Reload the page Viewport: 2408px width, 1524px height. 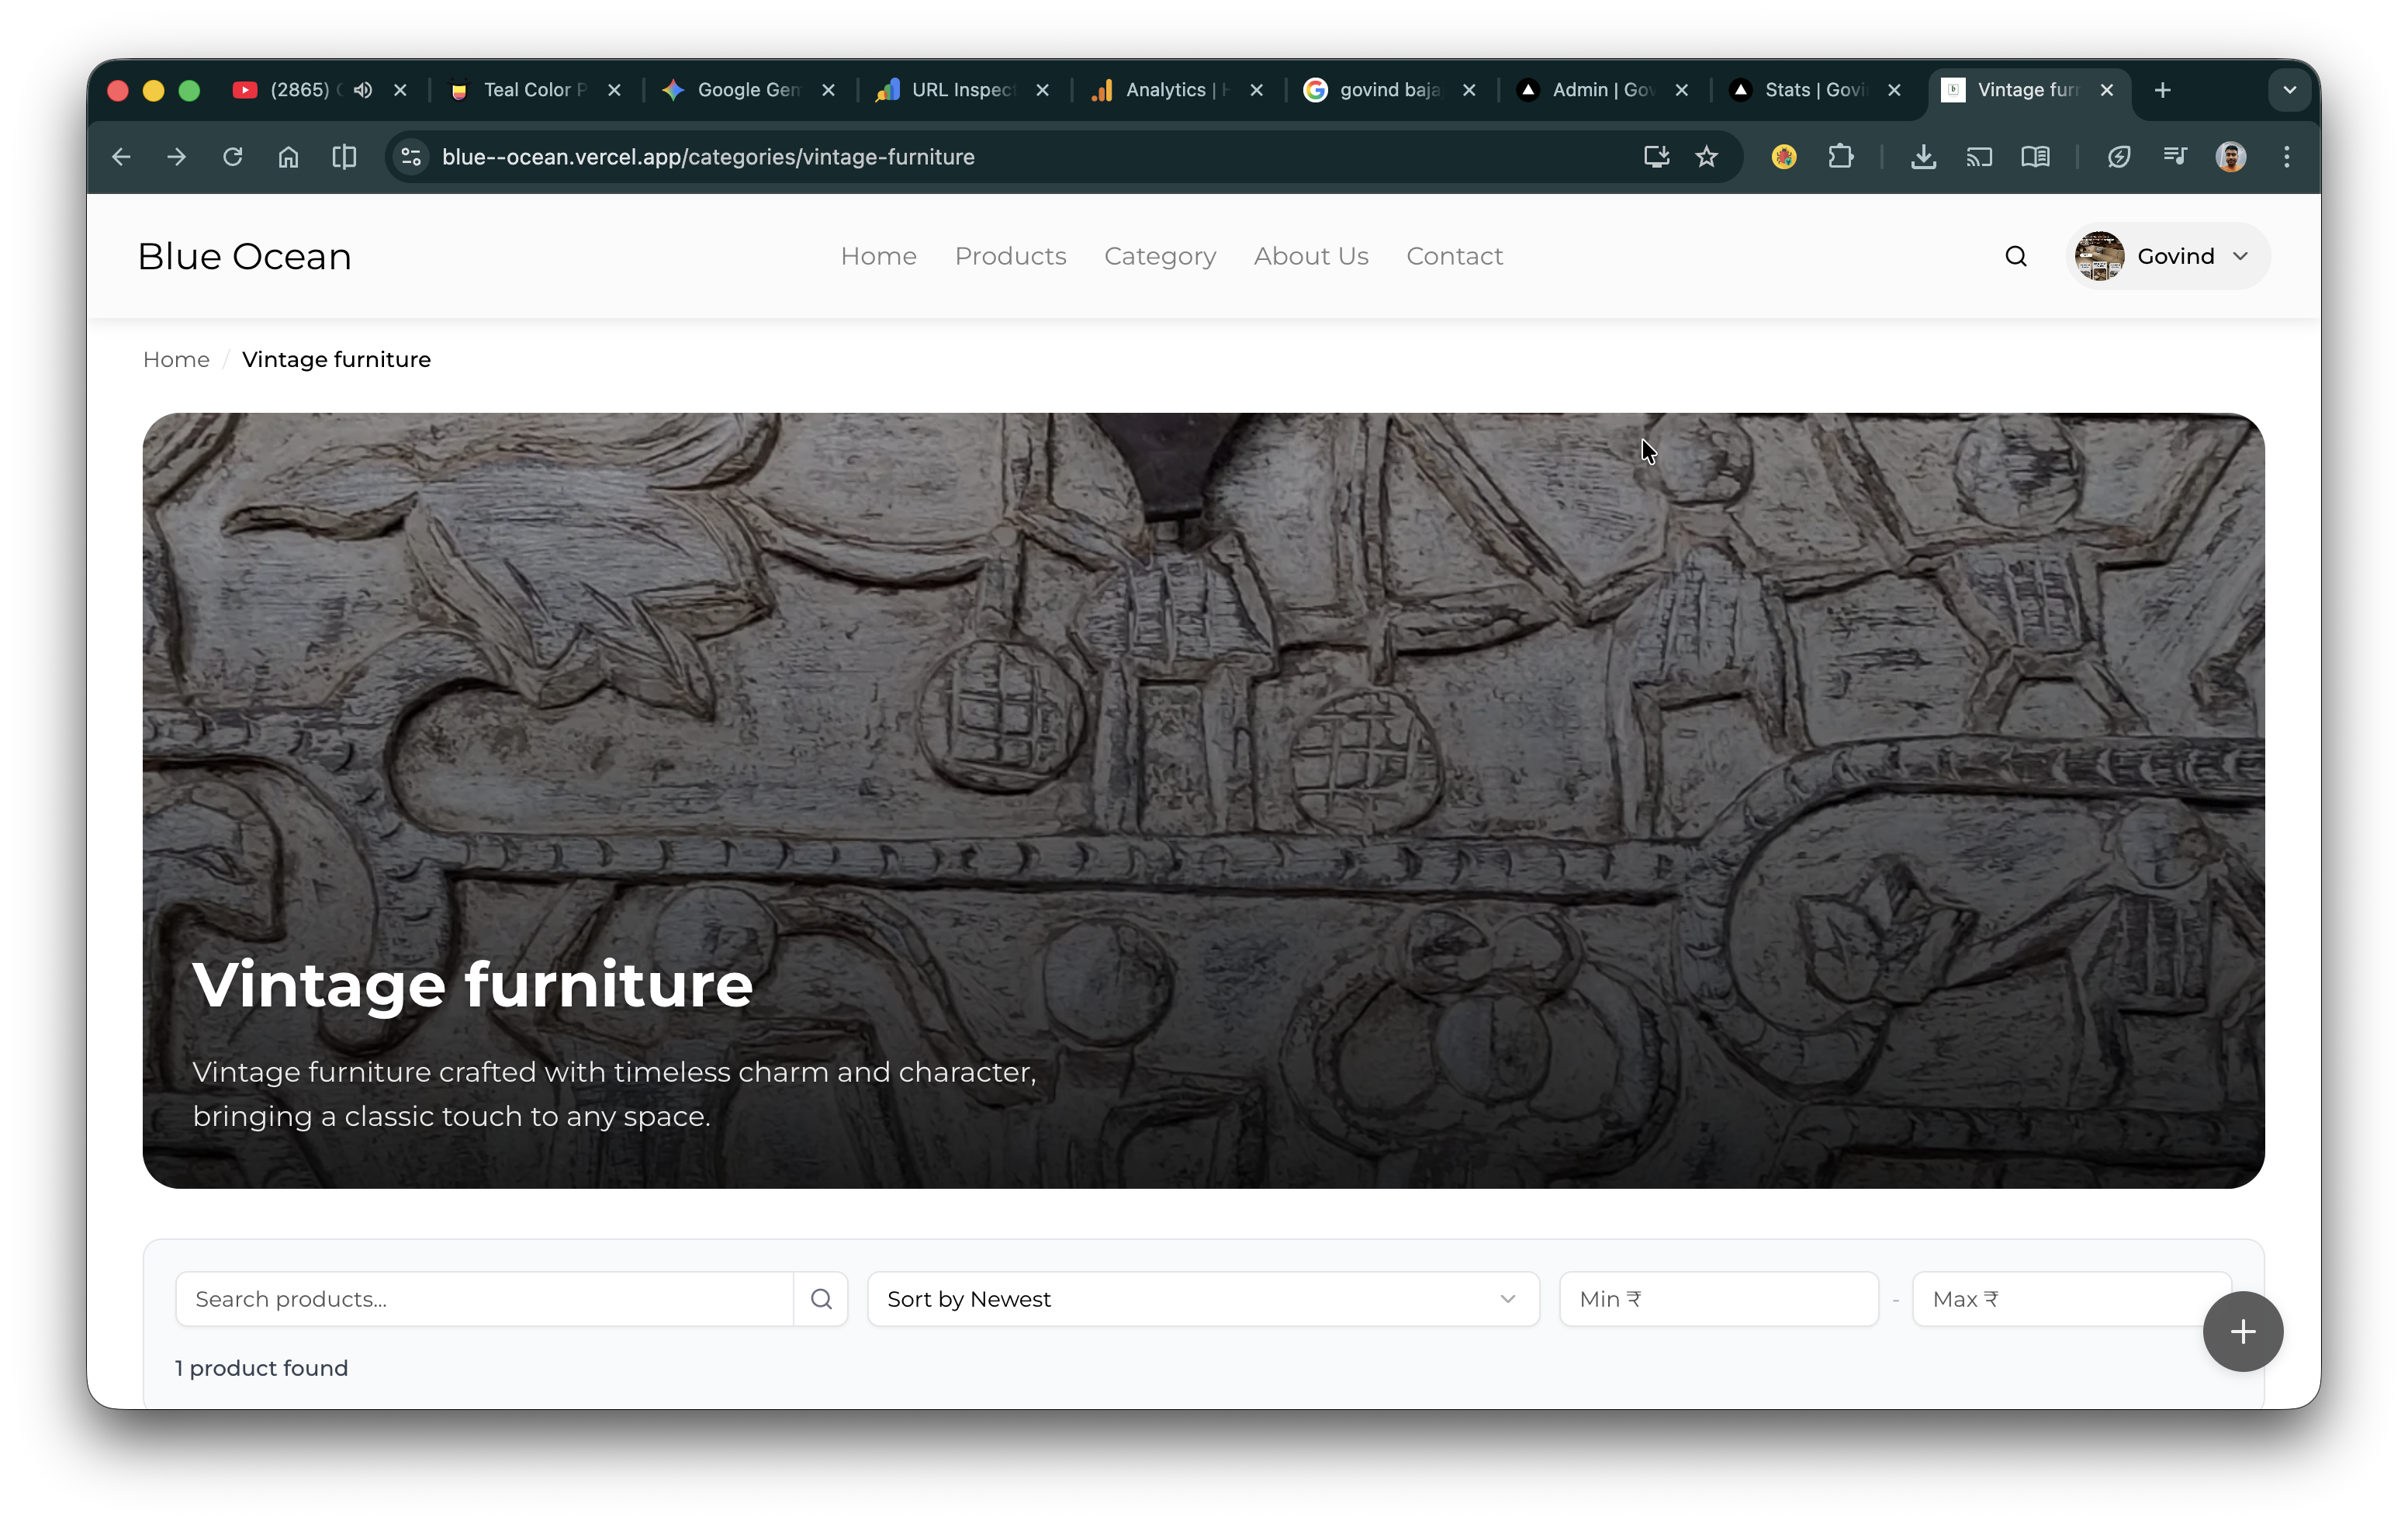click(x=232, y=157)
